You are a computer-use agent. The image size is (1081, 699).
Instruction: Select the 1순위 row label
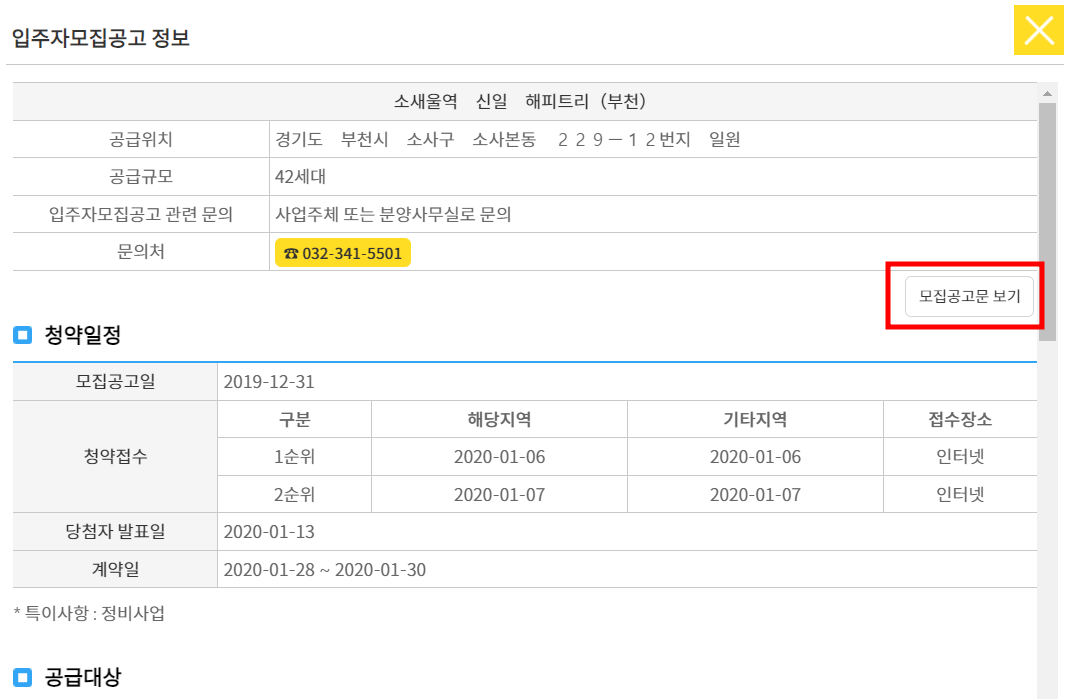point(295,457)
